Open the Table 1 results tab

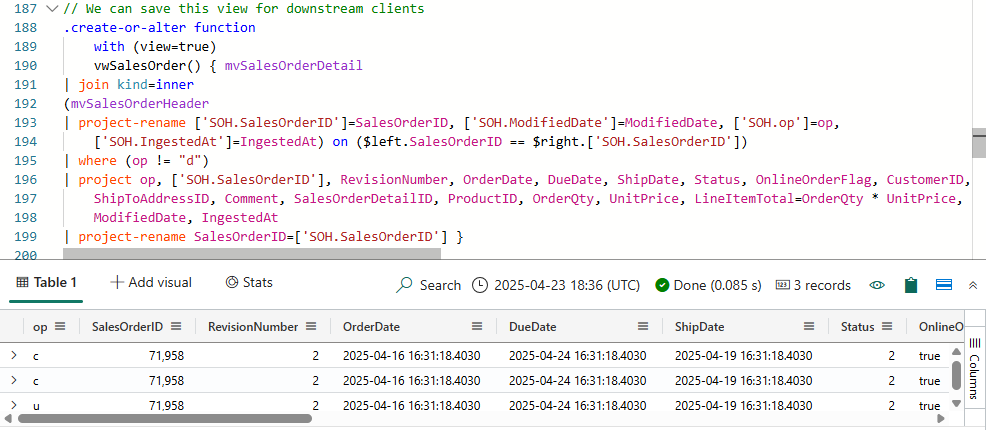(x=46, y=283)
